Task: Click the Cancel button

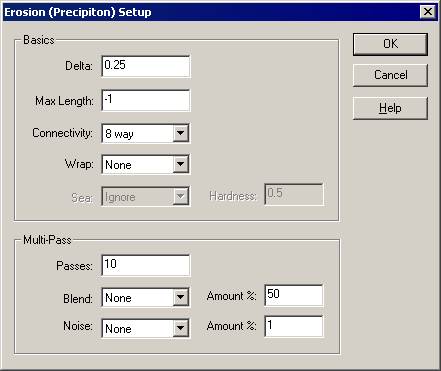Action: point(390,75)
